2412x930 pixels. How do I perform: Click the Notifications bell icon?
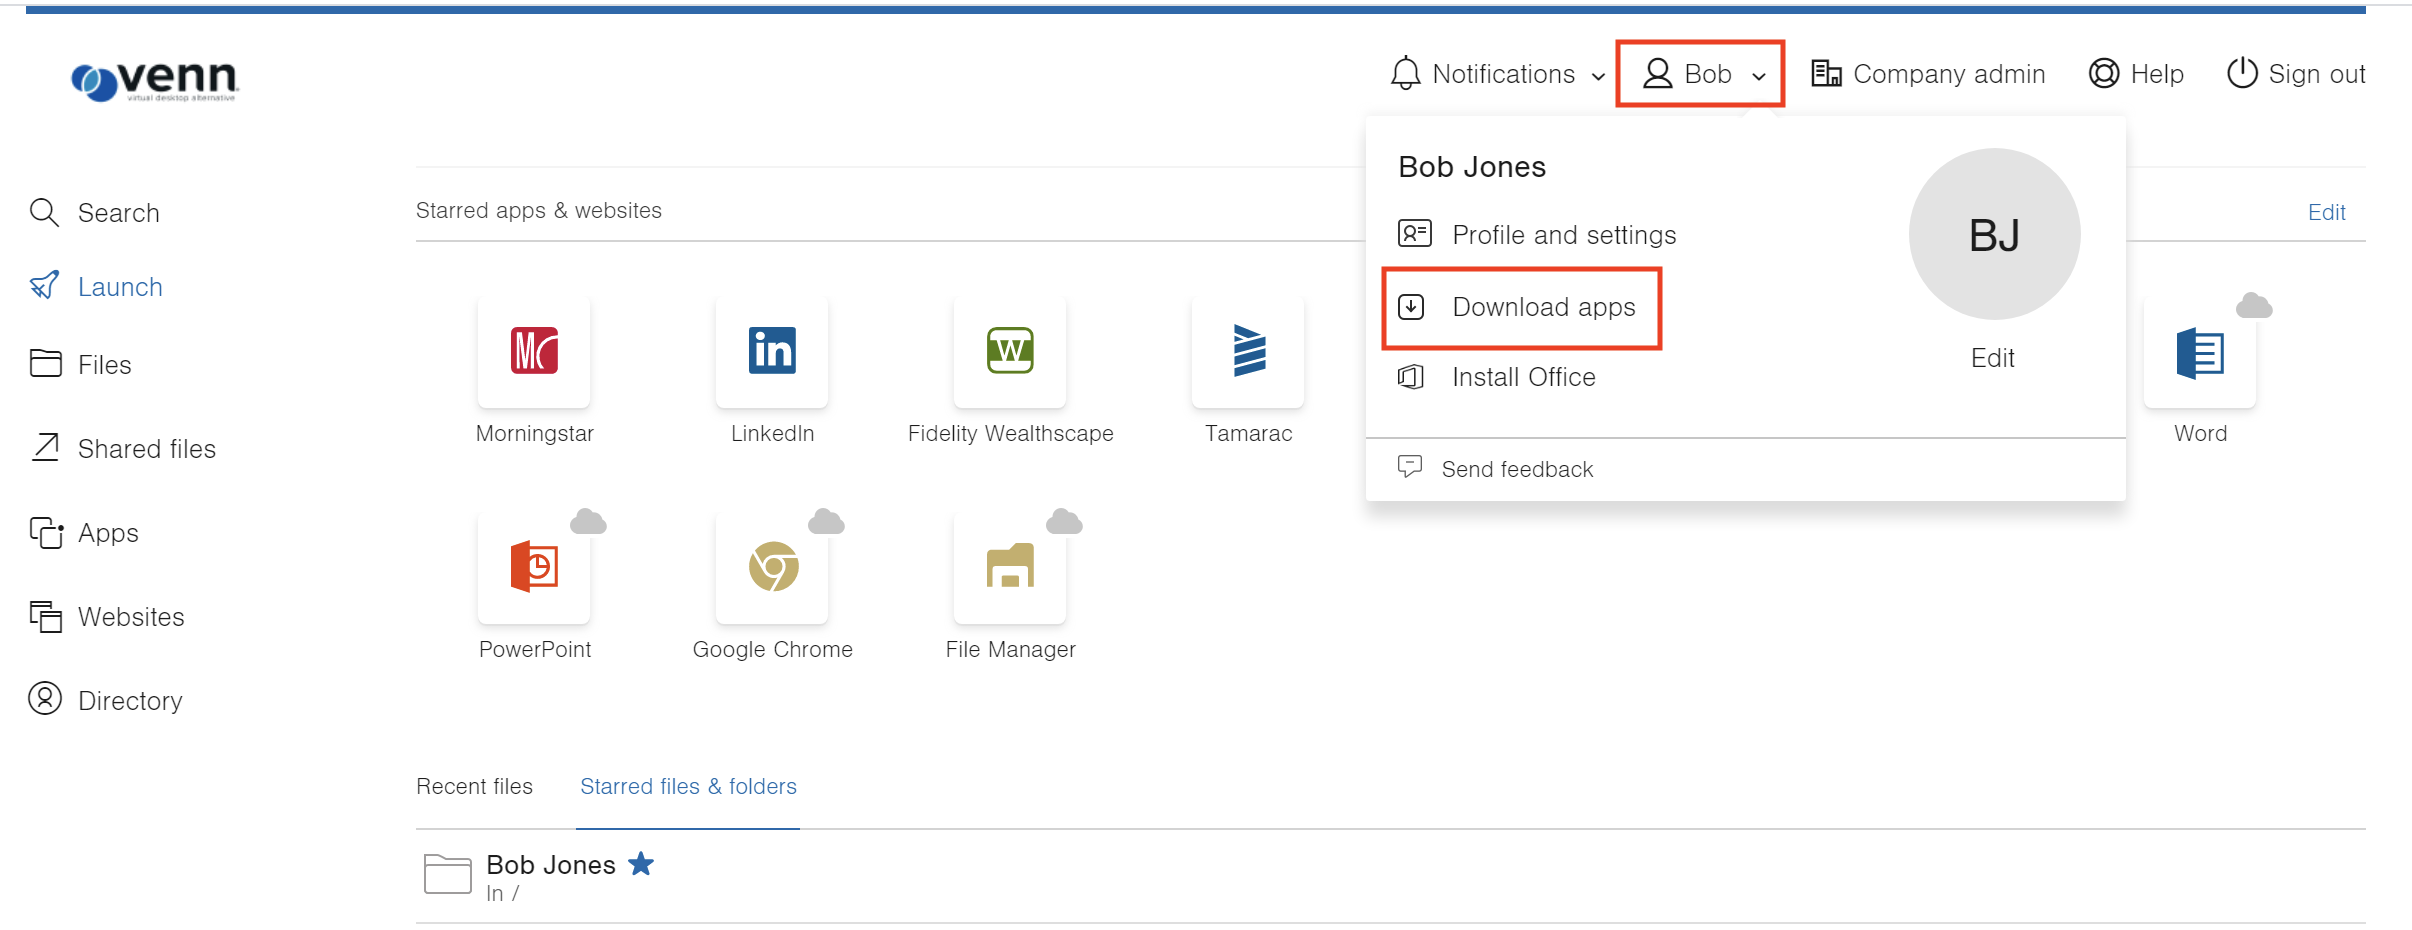tap(1405, 73)
